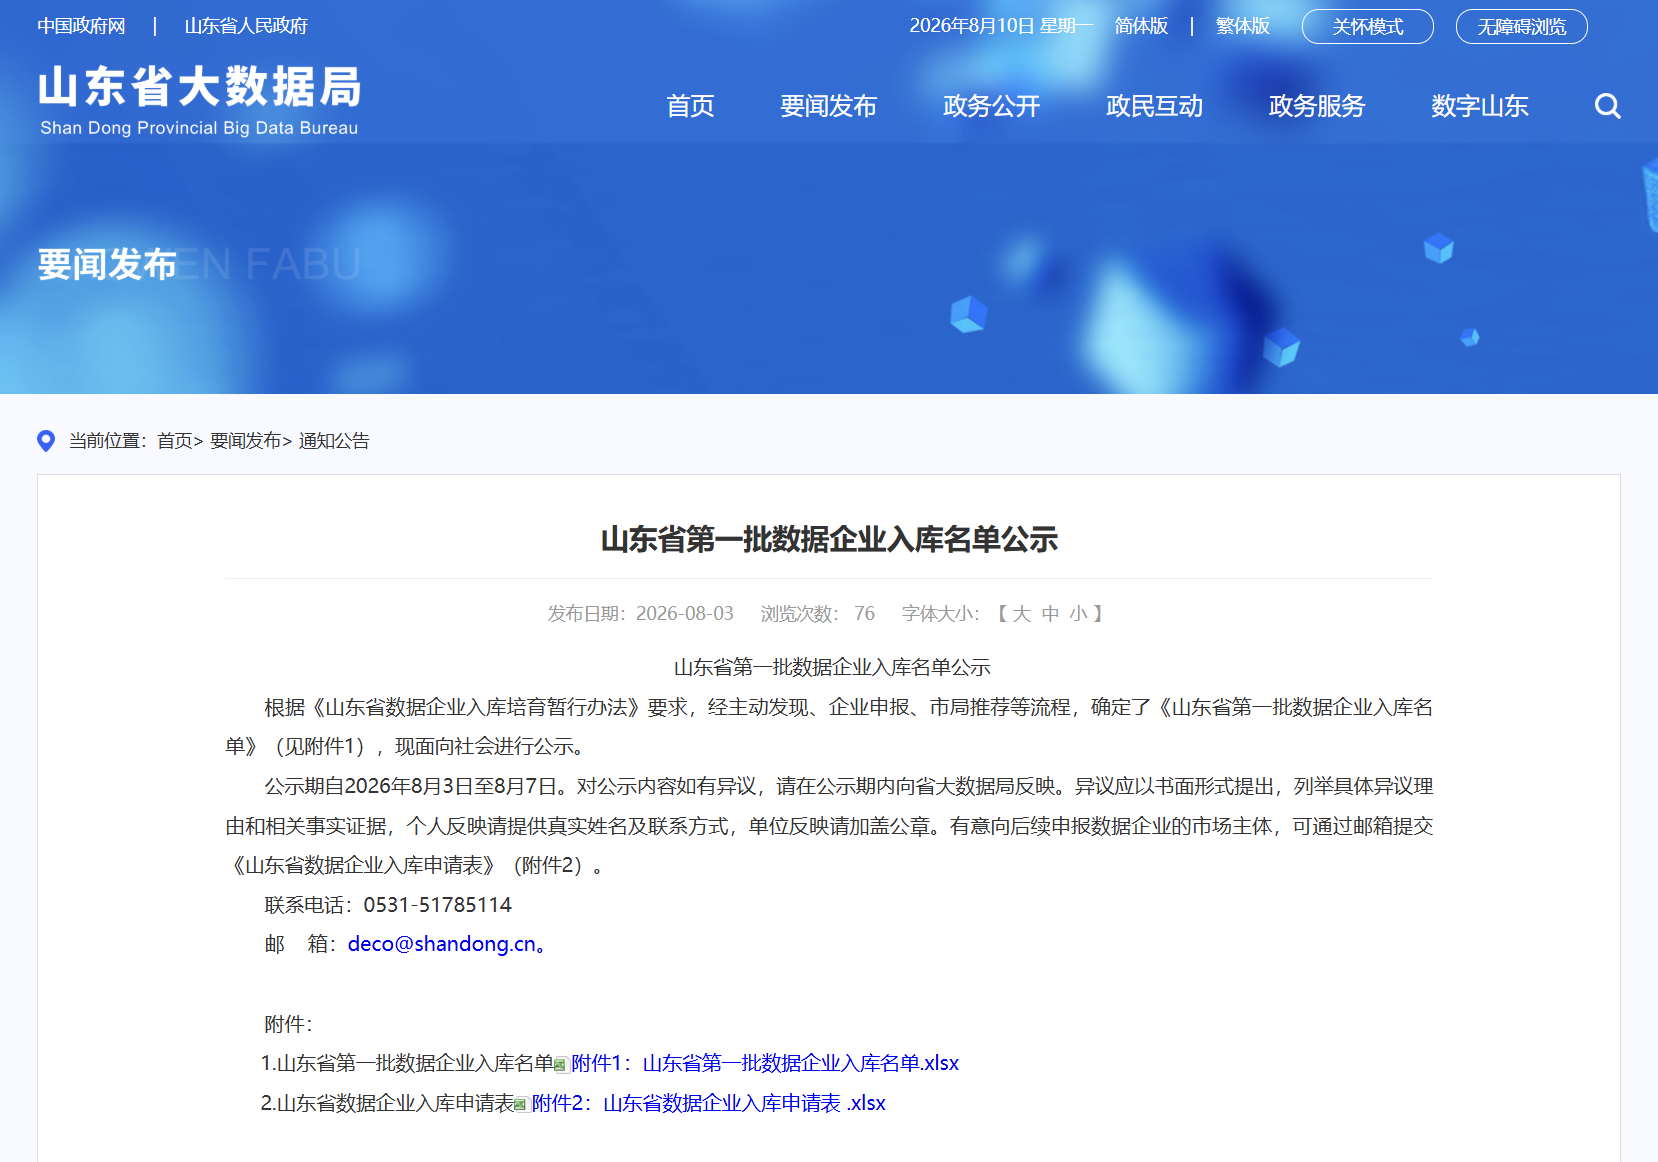Click the article title 山东省第一批数据企业入库名单公示

click(x=829, y=540)
